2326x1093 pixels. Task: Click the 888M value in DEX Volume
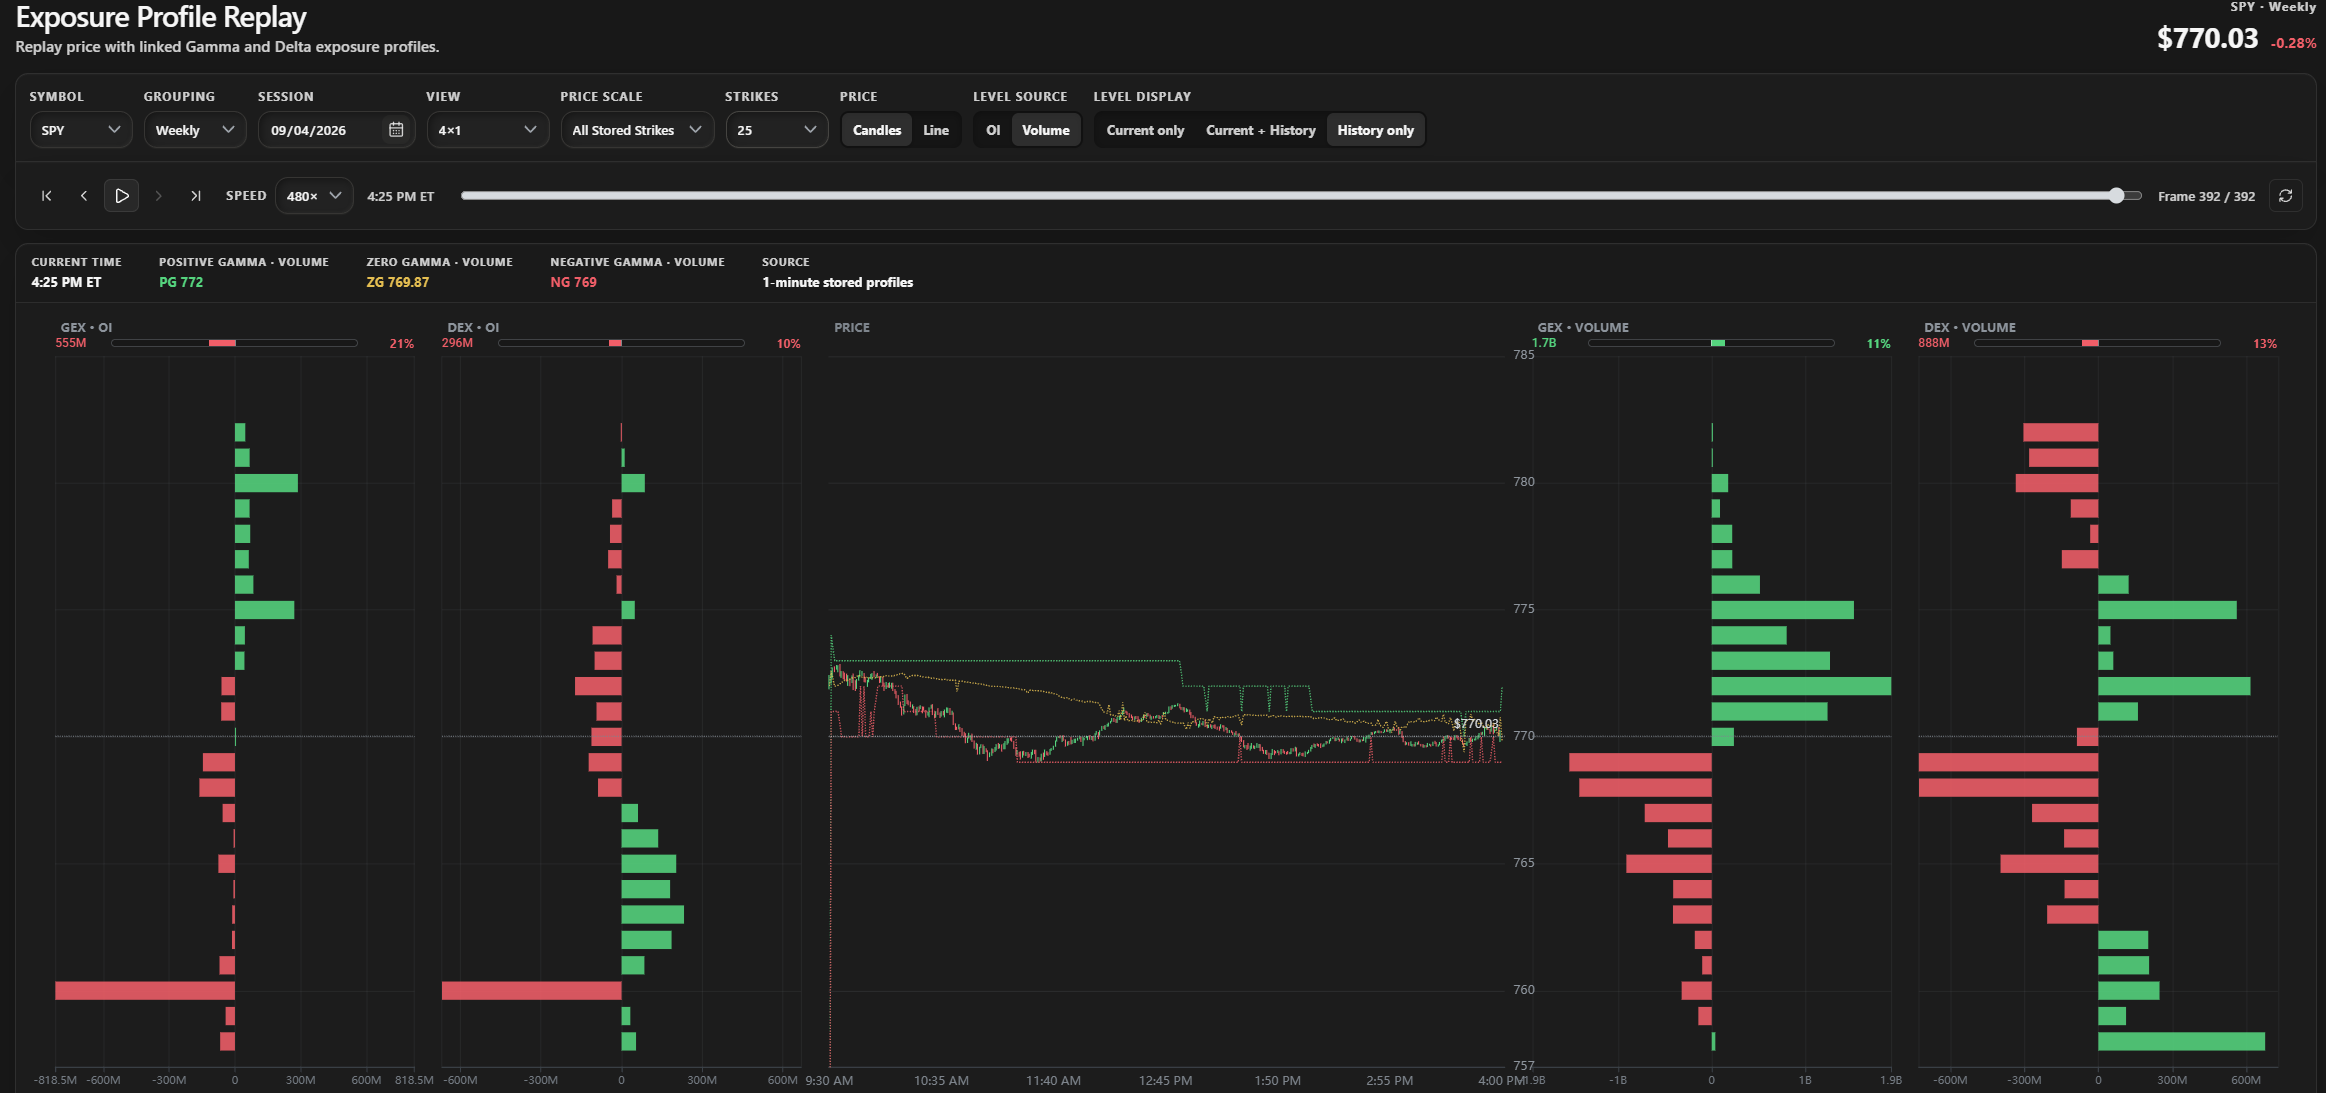coord(1934,343)
